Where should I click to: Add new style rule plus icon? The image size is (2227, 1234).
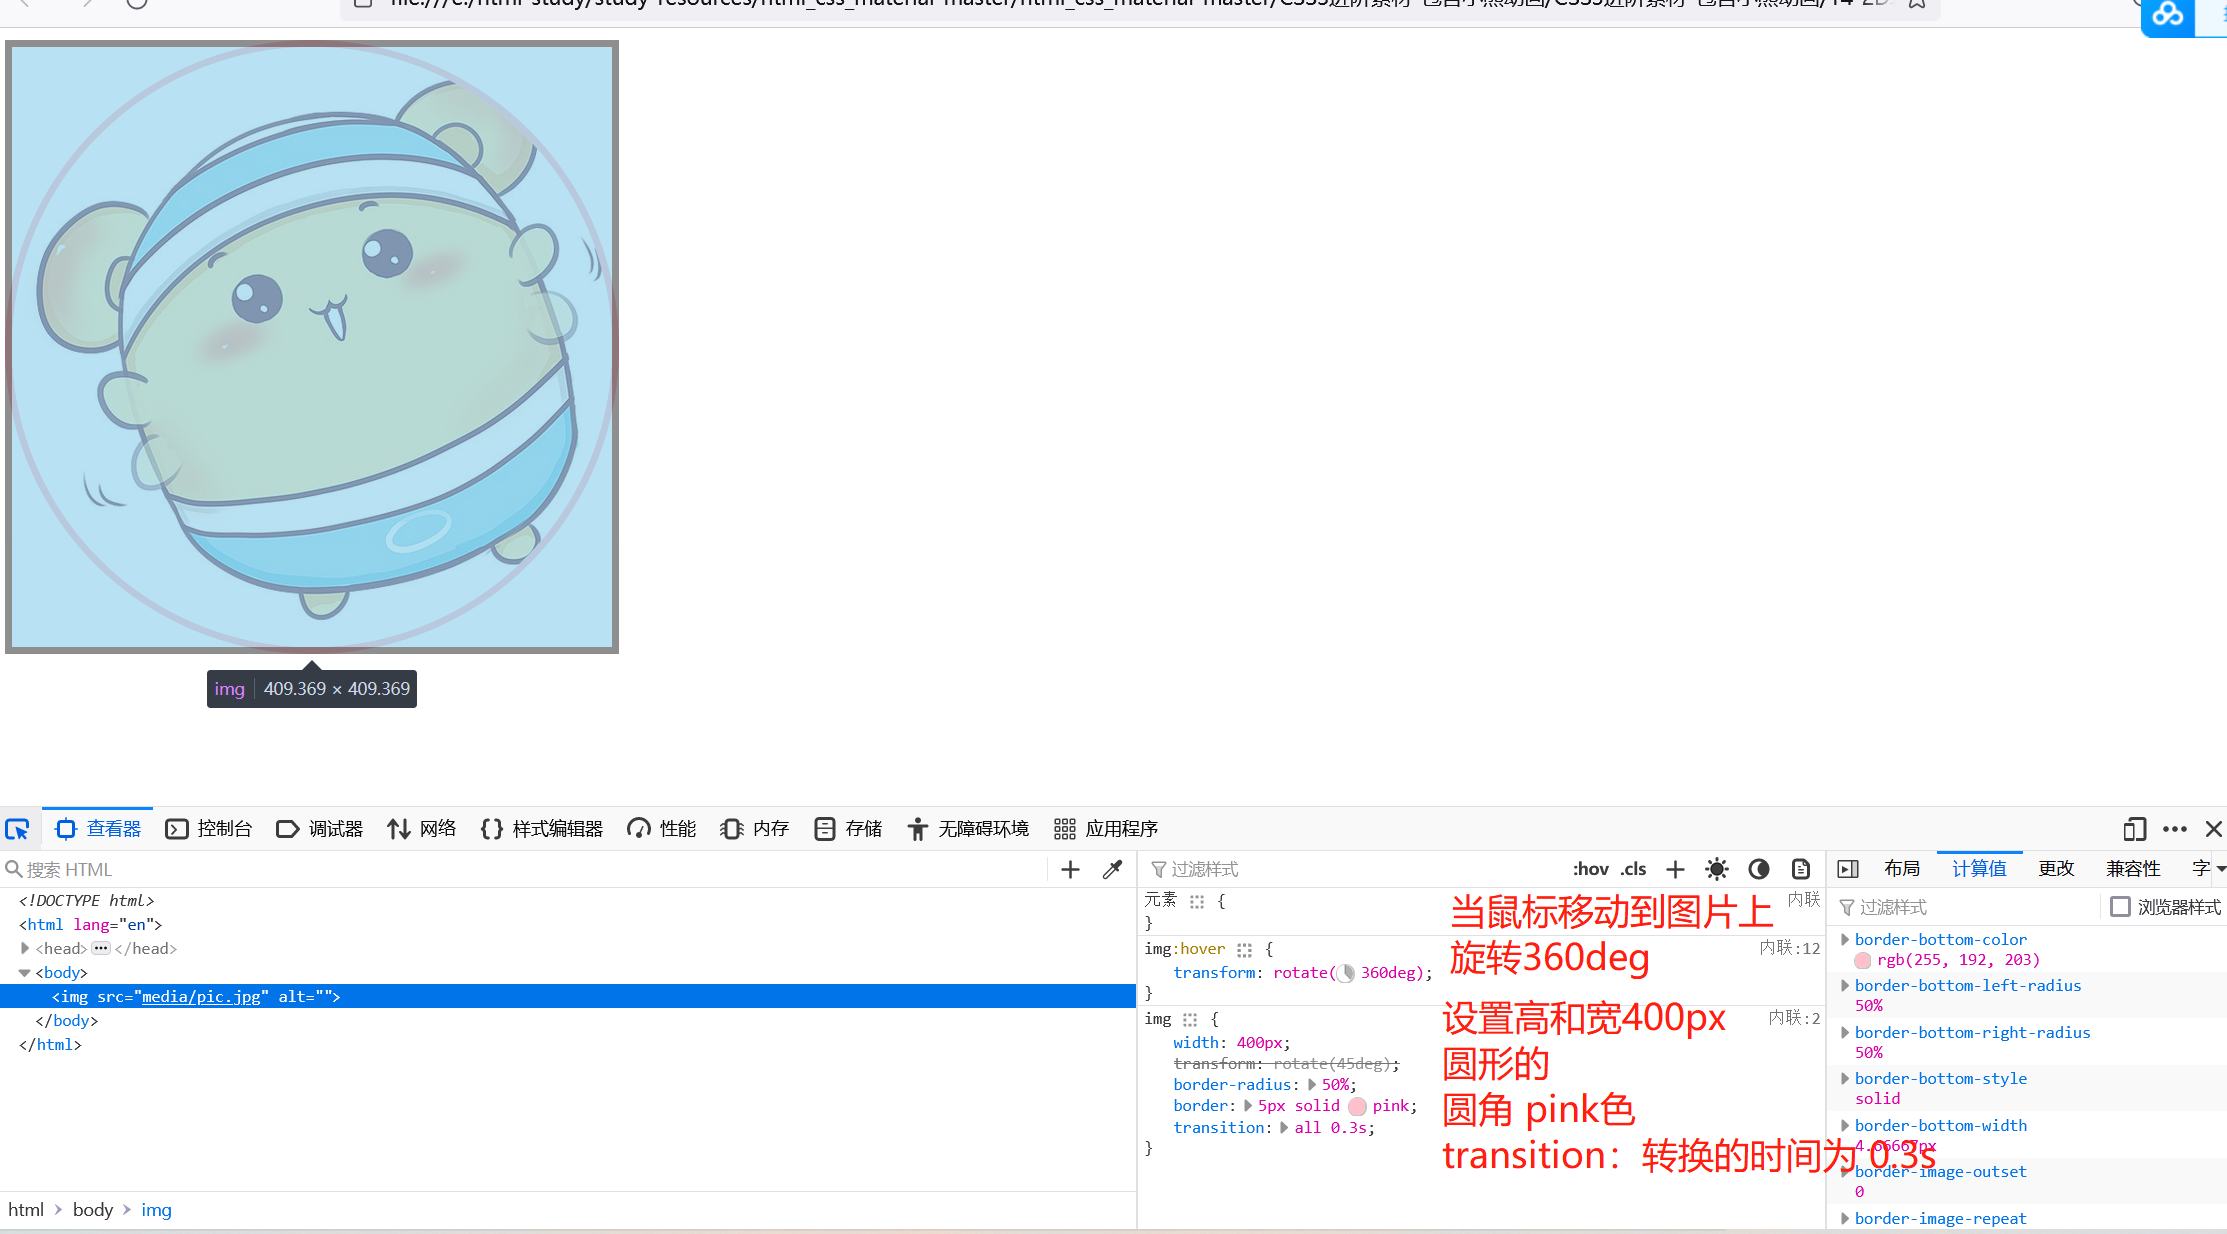click(1675, 869)
